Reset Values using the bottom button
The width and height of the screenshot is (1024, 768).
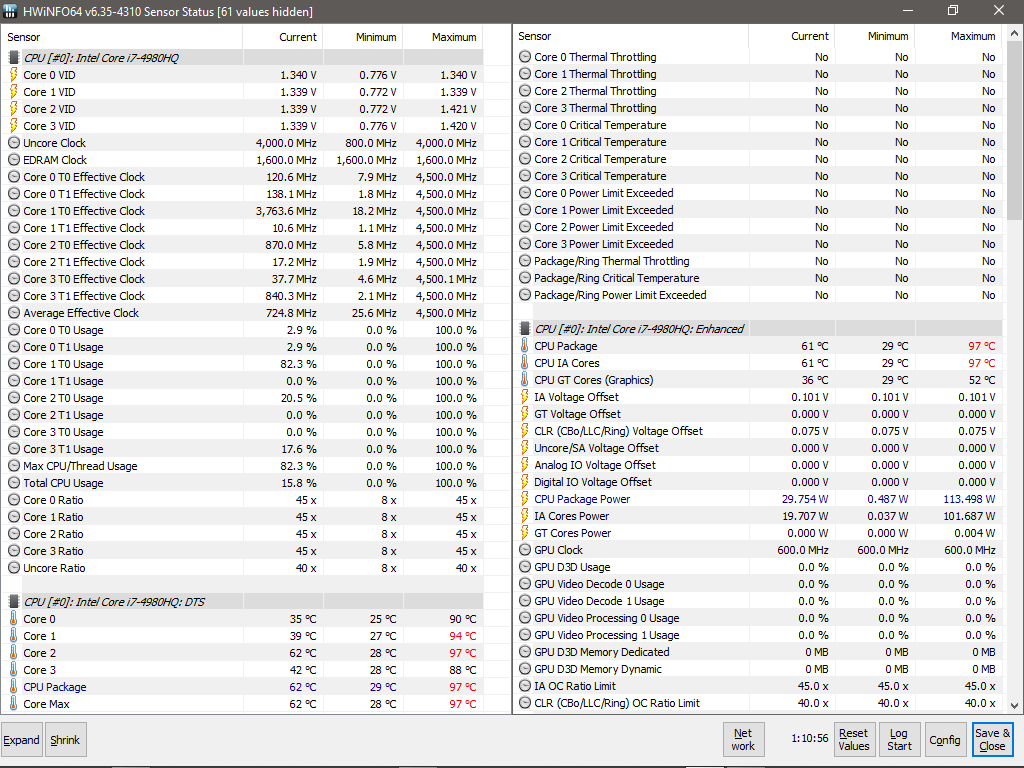click(x=853, y=740)
